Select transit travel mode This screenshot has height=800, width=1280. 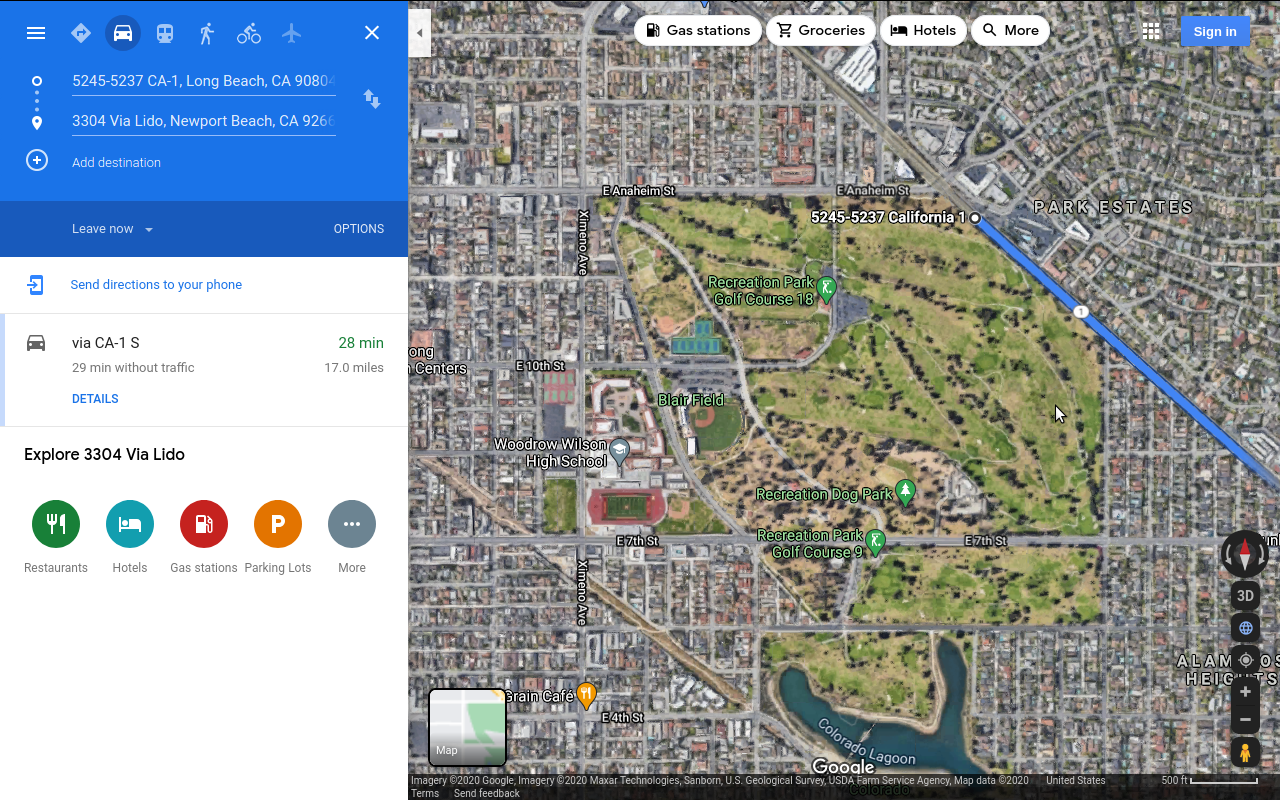165,33
